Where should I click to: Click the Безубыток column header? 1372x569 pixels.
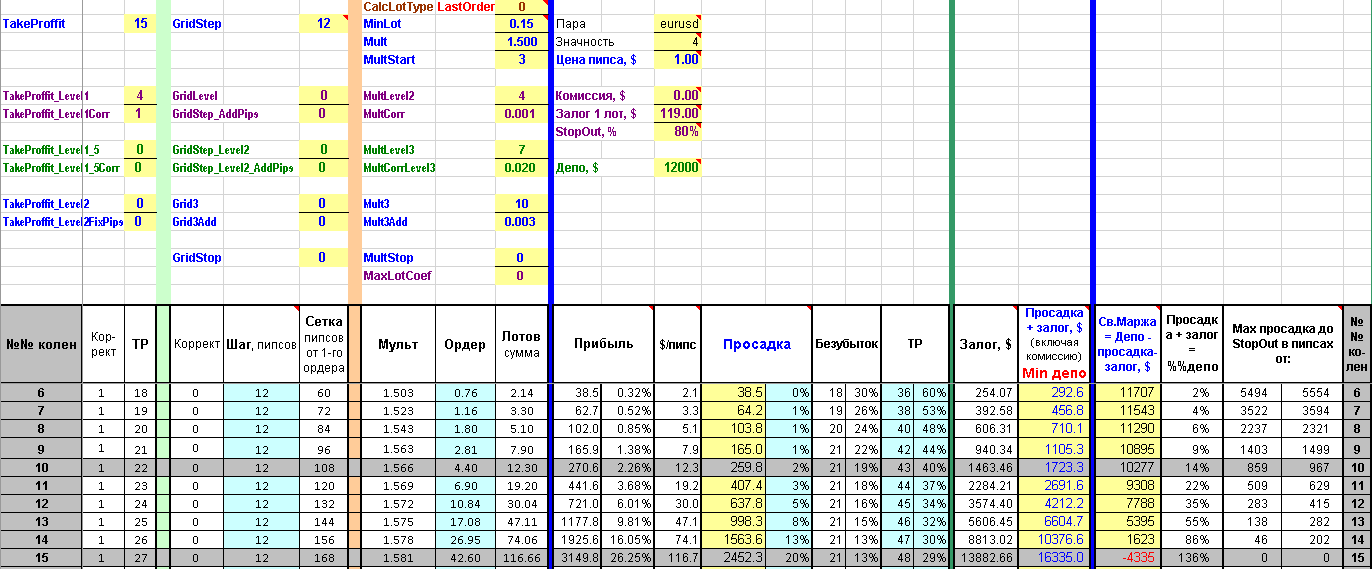pos(846,344)
